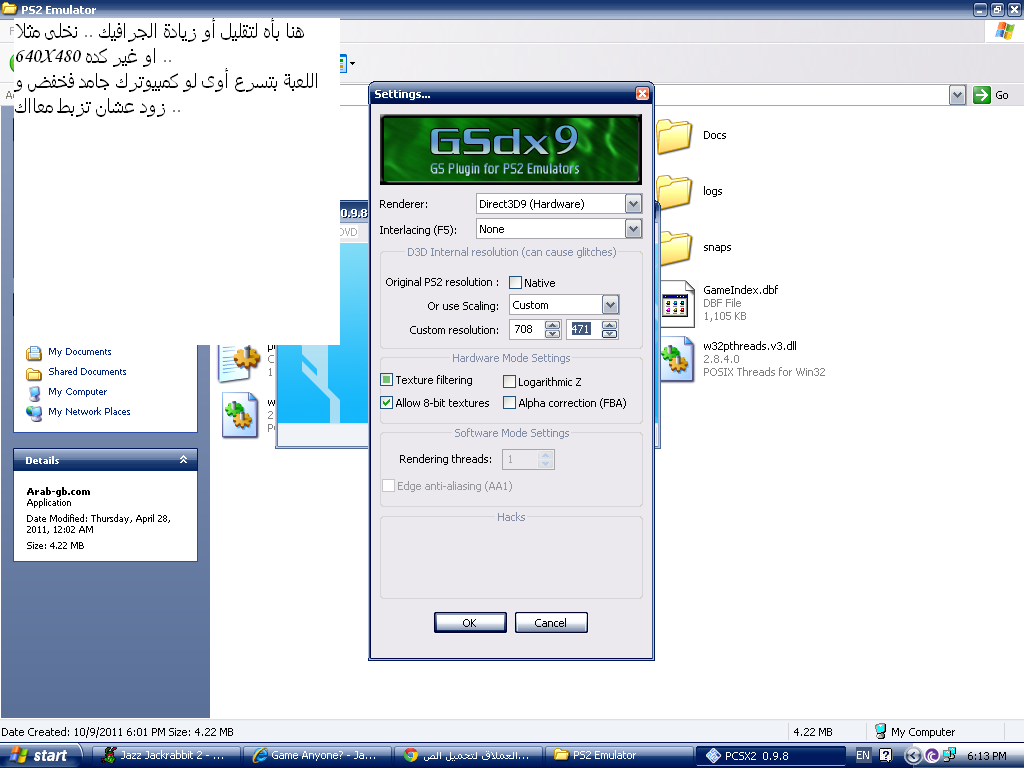Increase custom resolution width with up arrow
1024x768 pixels.
(x=552, y=325)
